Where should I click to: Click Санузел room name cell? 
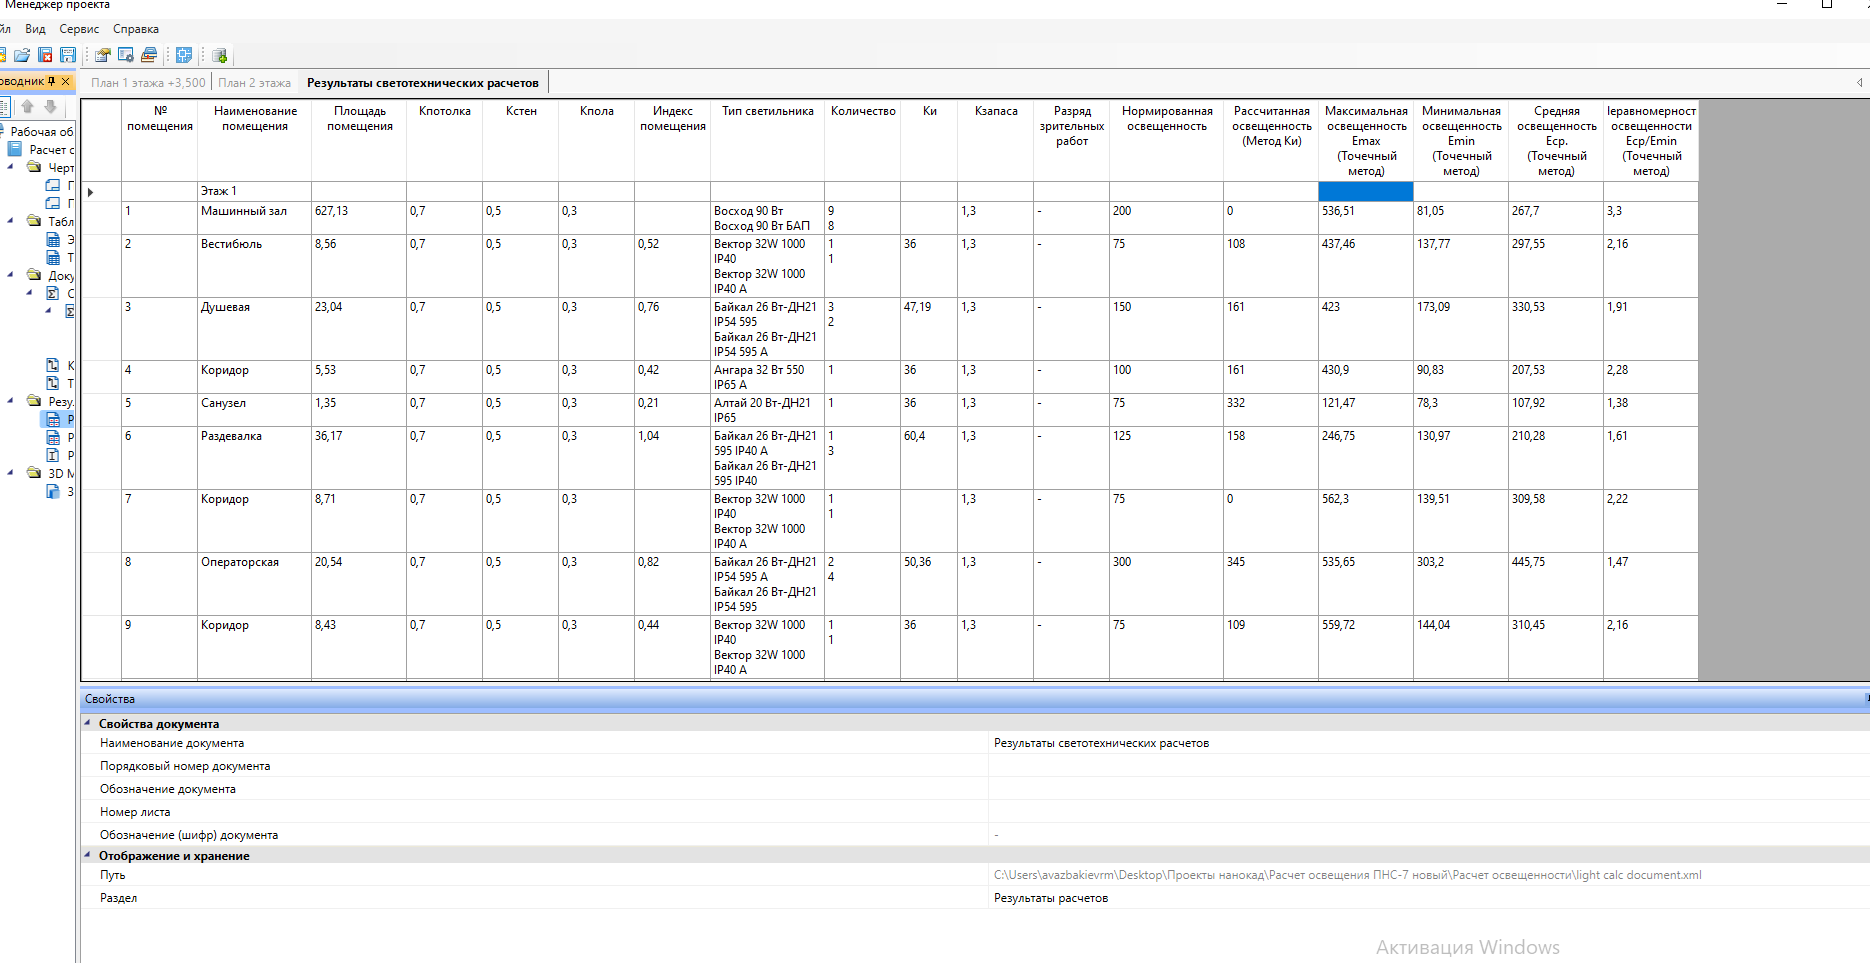[254, 410]
